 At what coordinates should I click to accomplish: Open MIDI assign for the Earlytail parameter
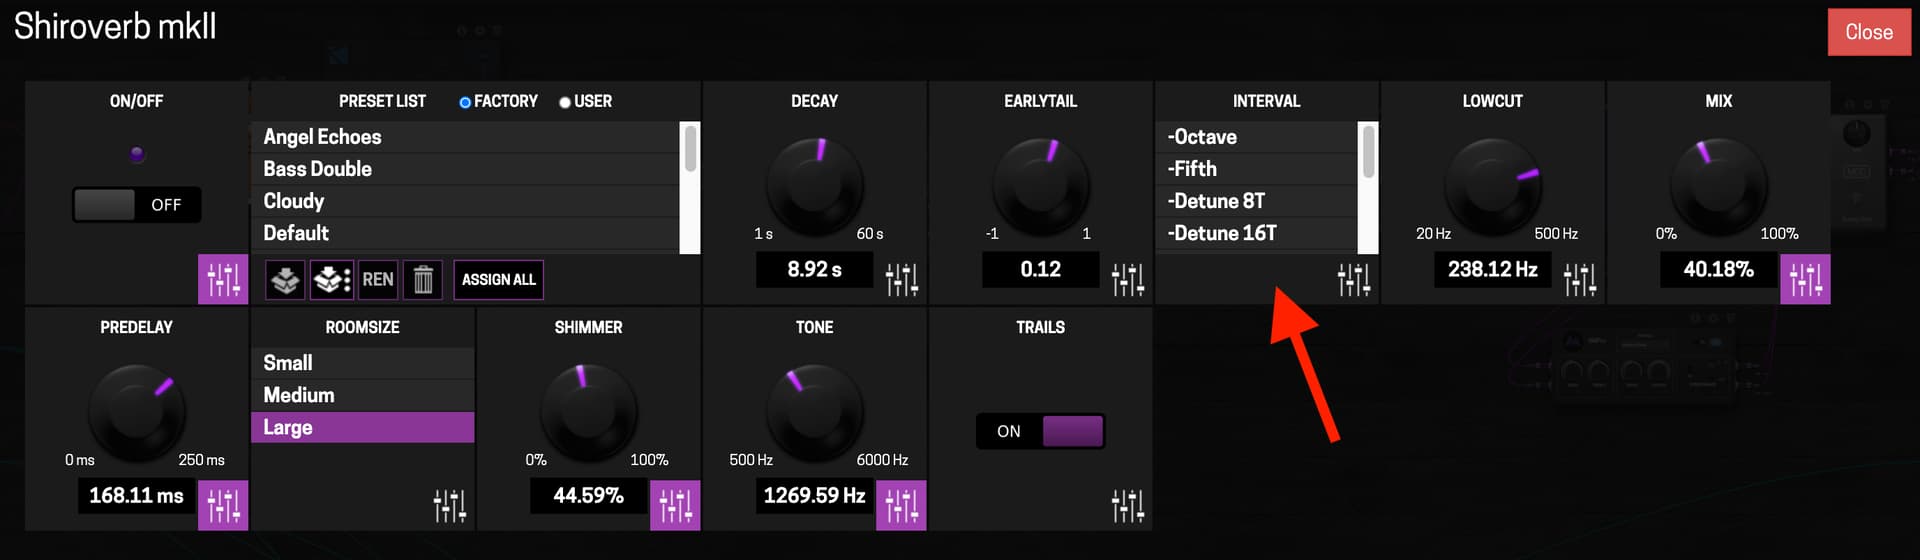[1127, 280]
